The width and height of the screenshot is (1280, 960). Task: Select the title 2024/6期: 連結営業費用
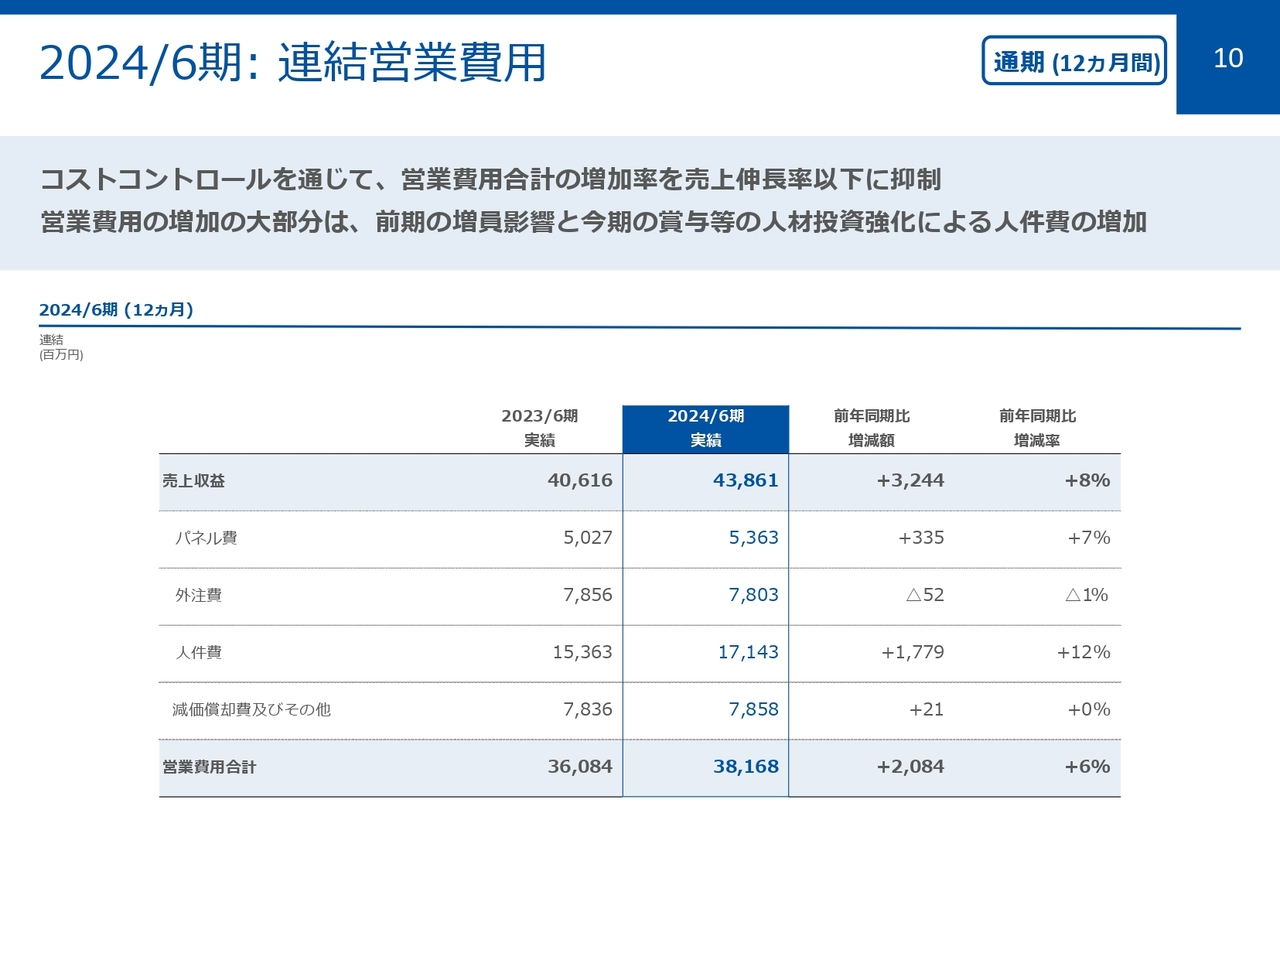click(x=292, y=63)
